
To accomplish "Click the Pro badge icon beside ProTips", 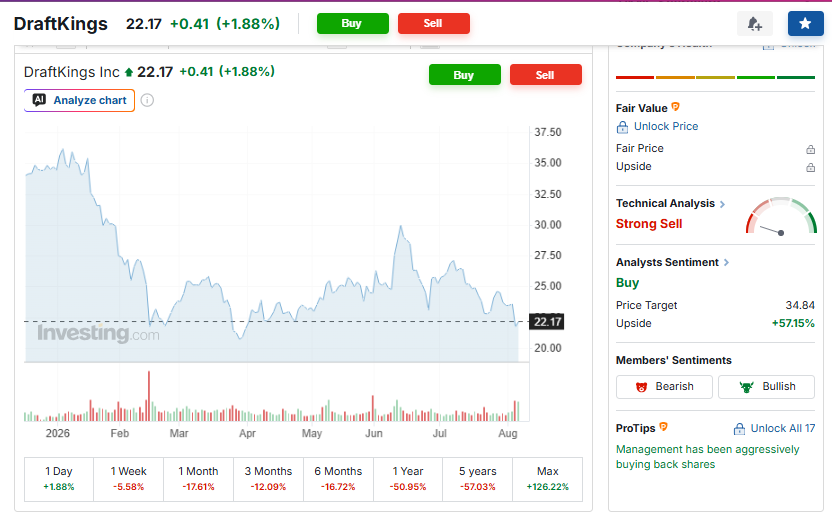I will (x=663, y=426).
